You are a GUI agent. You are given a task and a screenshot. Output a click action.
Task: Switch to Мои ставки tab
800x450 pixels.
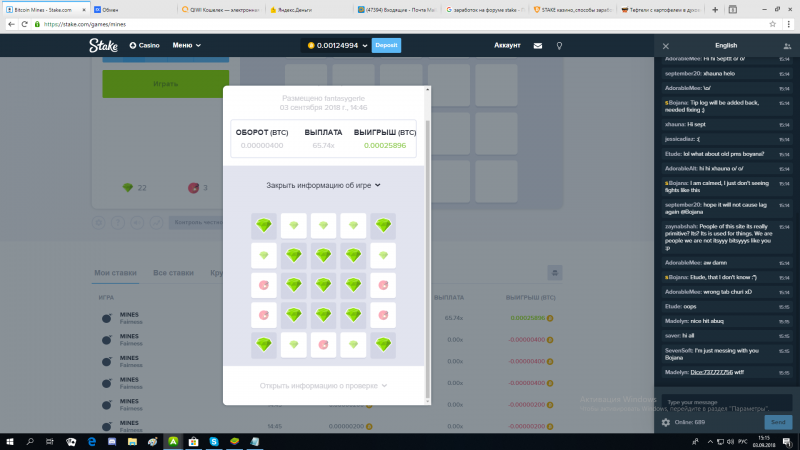coord(115,273)
